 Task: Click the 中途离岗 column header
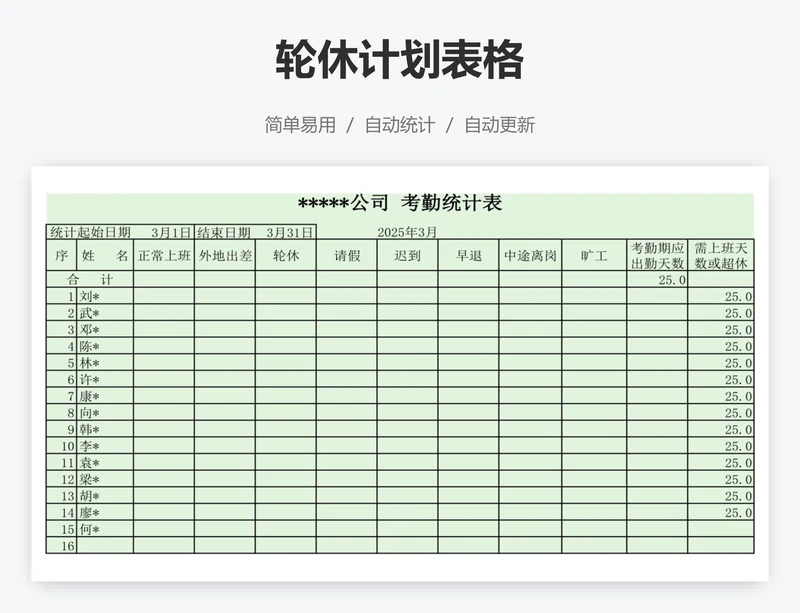click(x=531, y=255)
